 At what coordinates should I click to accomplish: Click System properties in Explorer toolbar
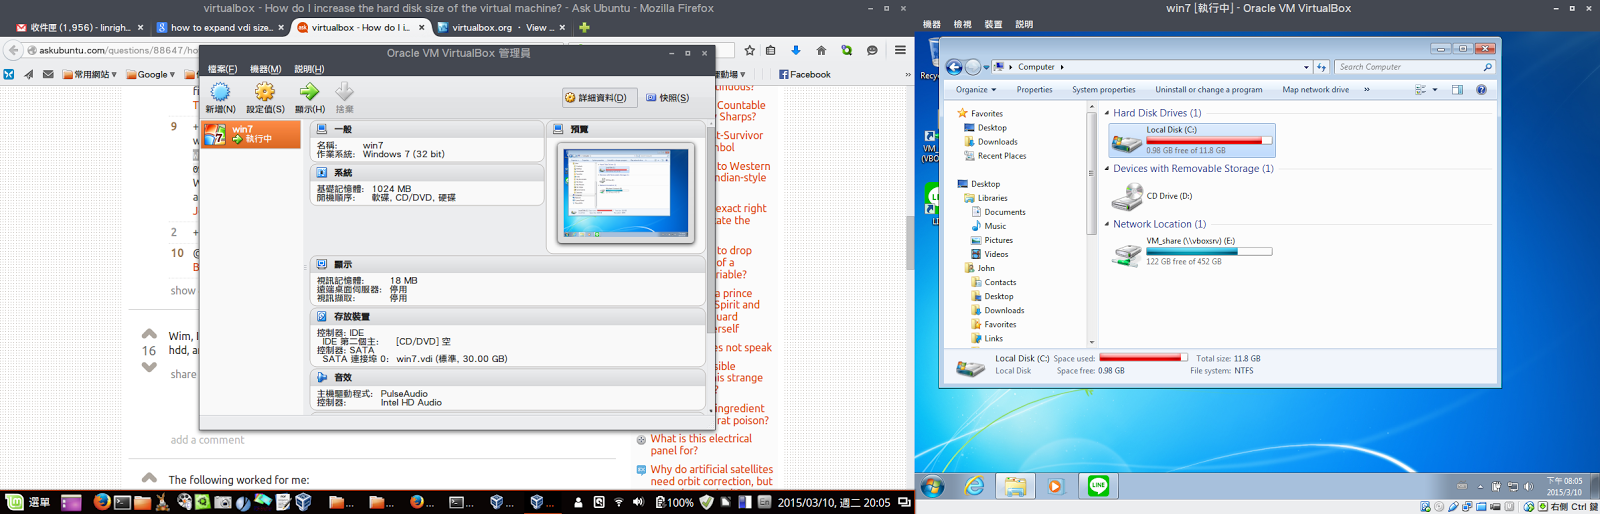[x=1104, y=89]
